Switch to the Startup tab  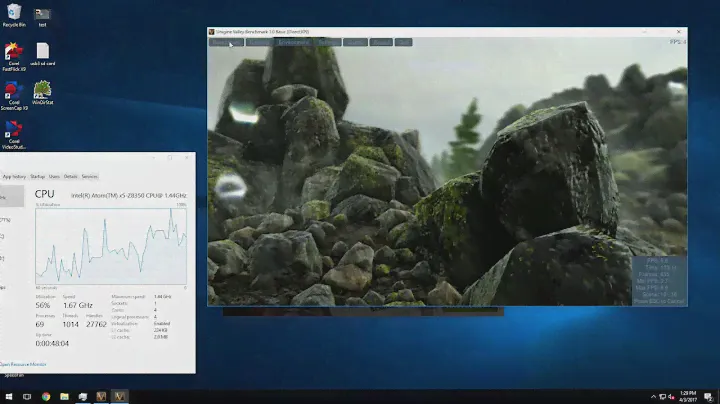(x=37, y=176)
